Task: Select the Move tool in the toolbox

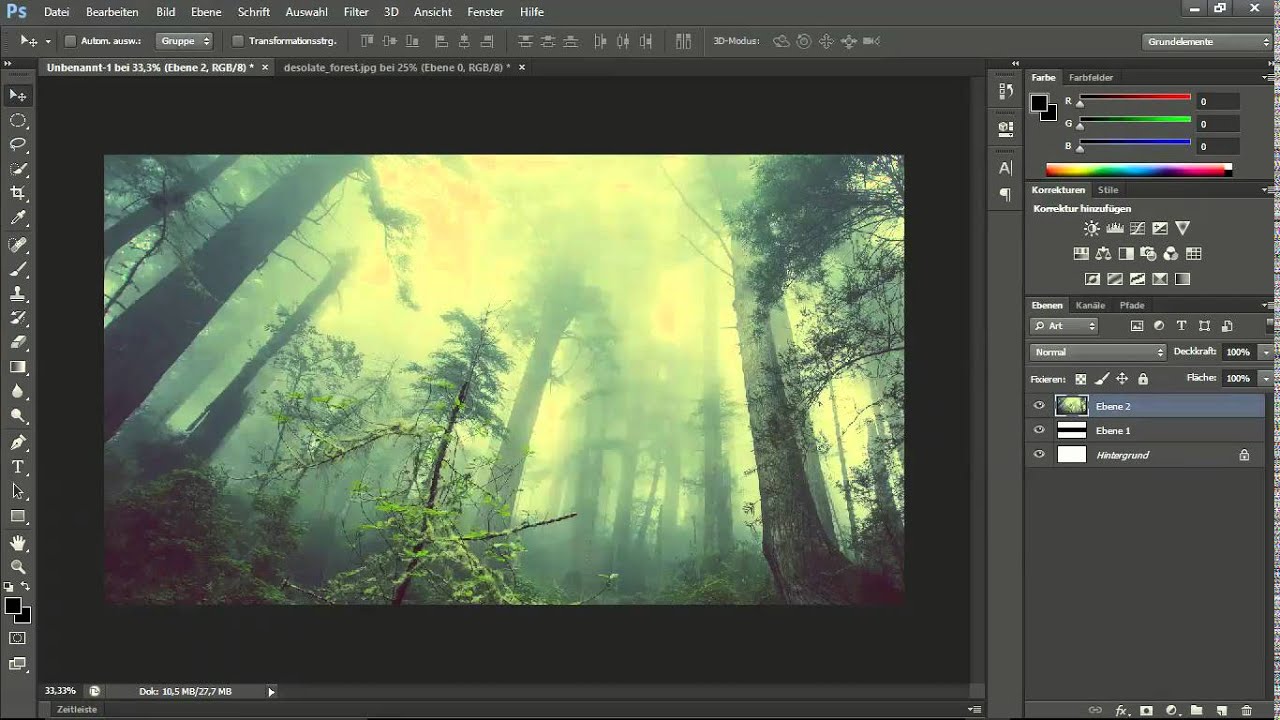Action: coord(18,95)
